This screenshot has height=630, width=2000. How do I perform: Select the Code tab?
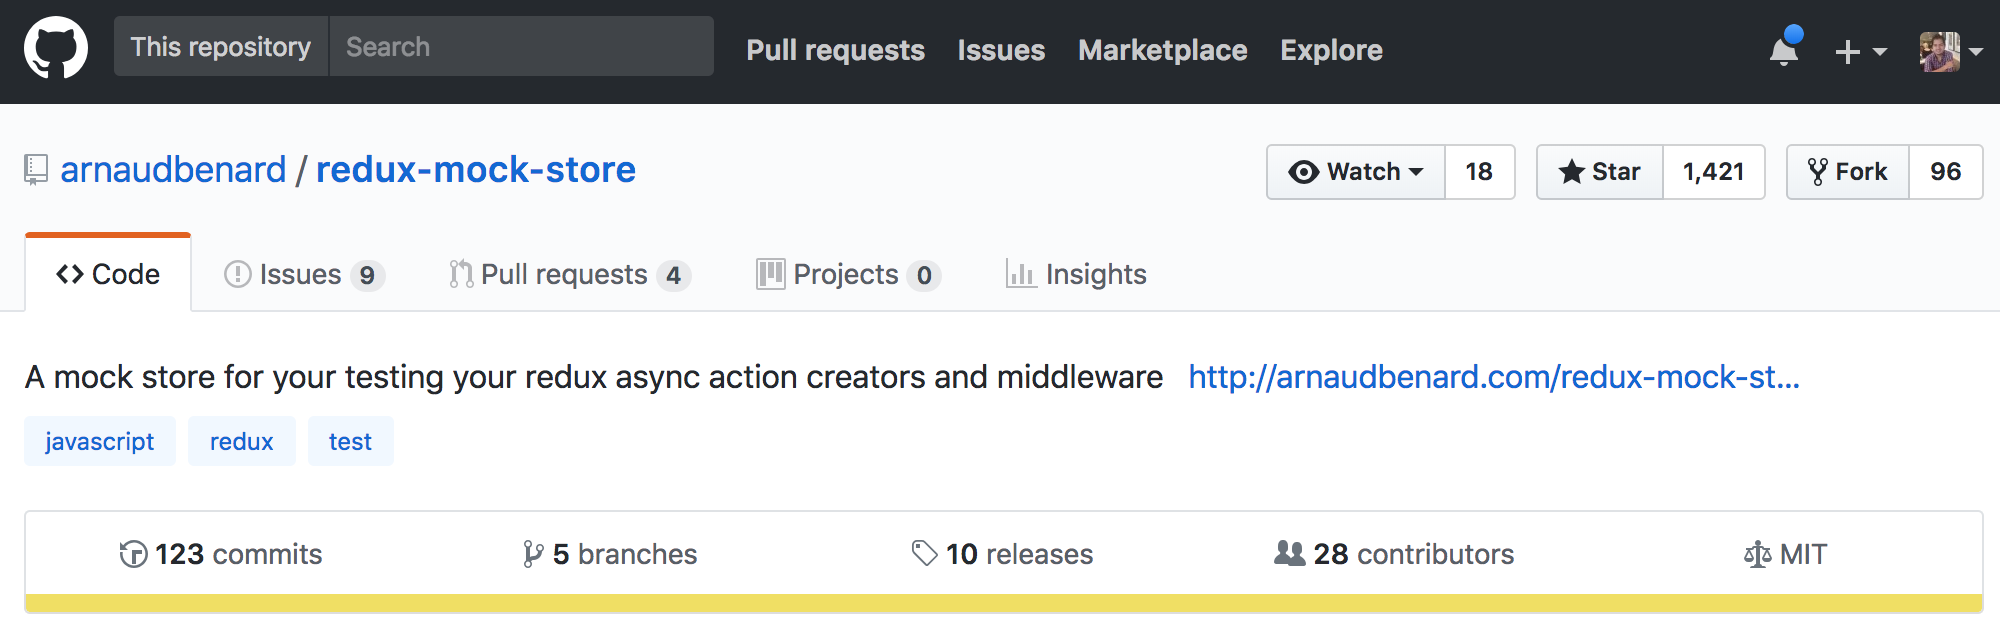[108, 273]
